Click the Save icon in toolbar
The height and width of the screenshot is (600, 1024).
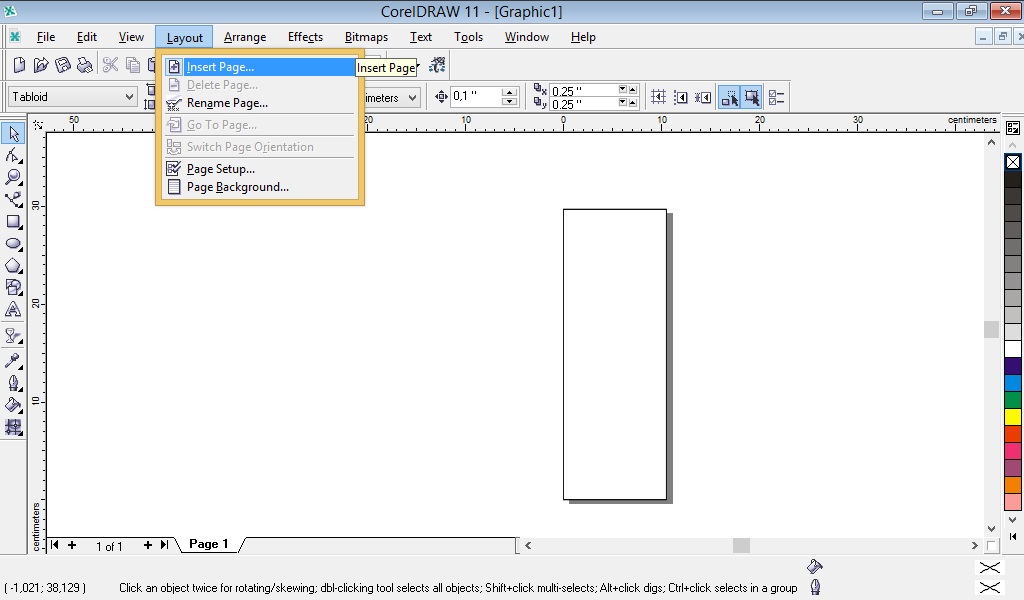click(63, 65)
